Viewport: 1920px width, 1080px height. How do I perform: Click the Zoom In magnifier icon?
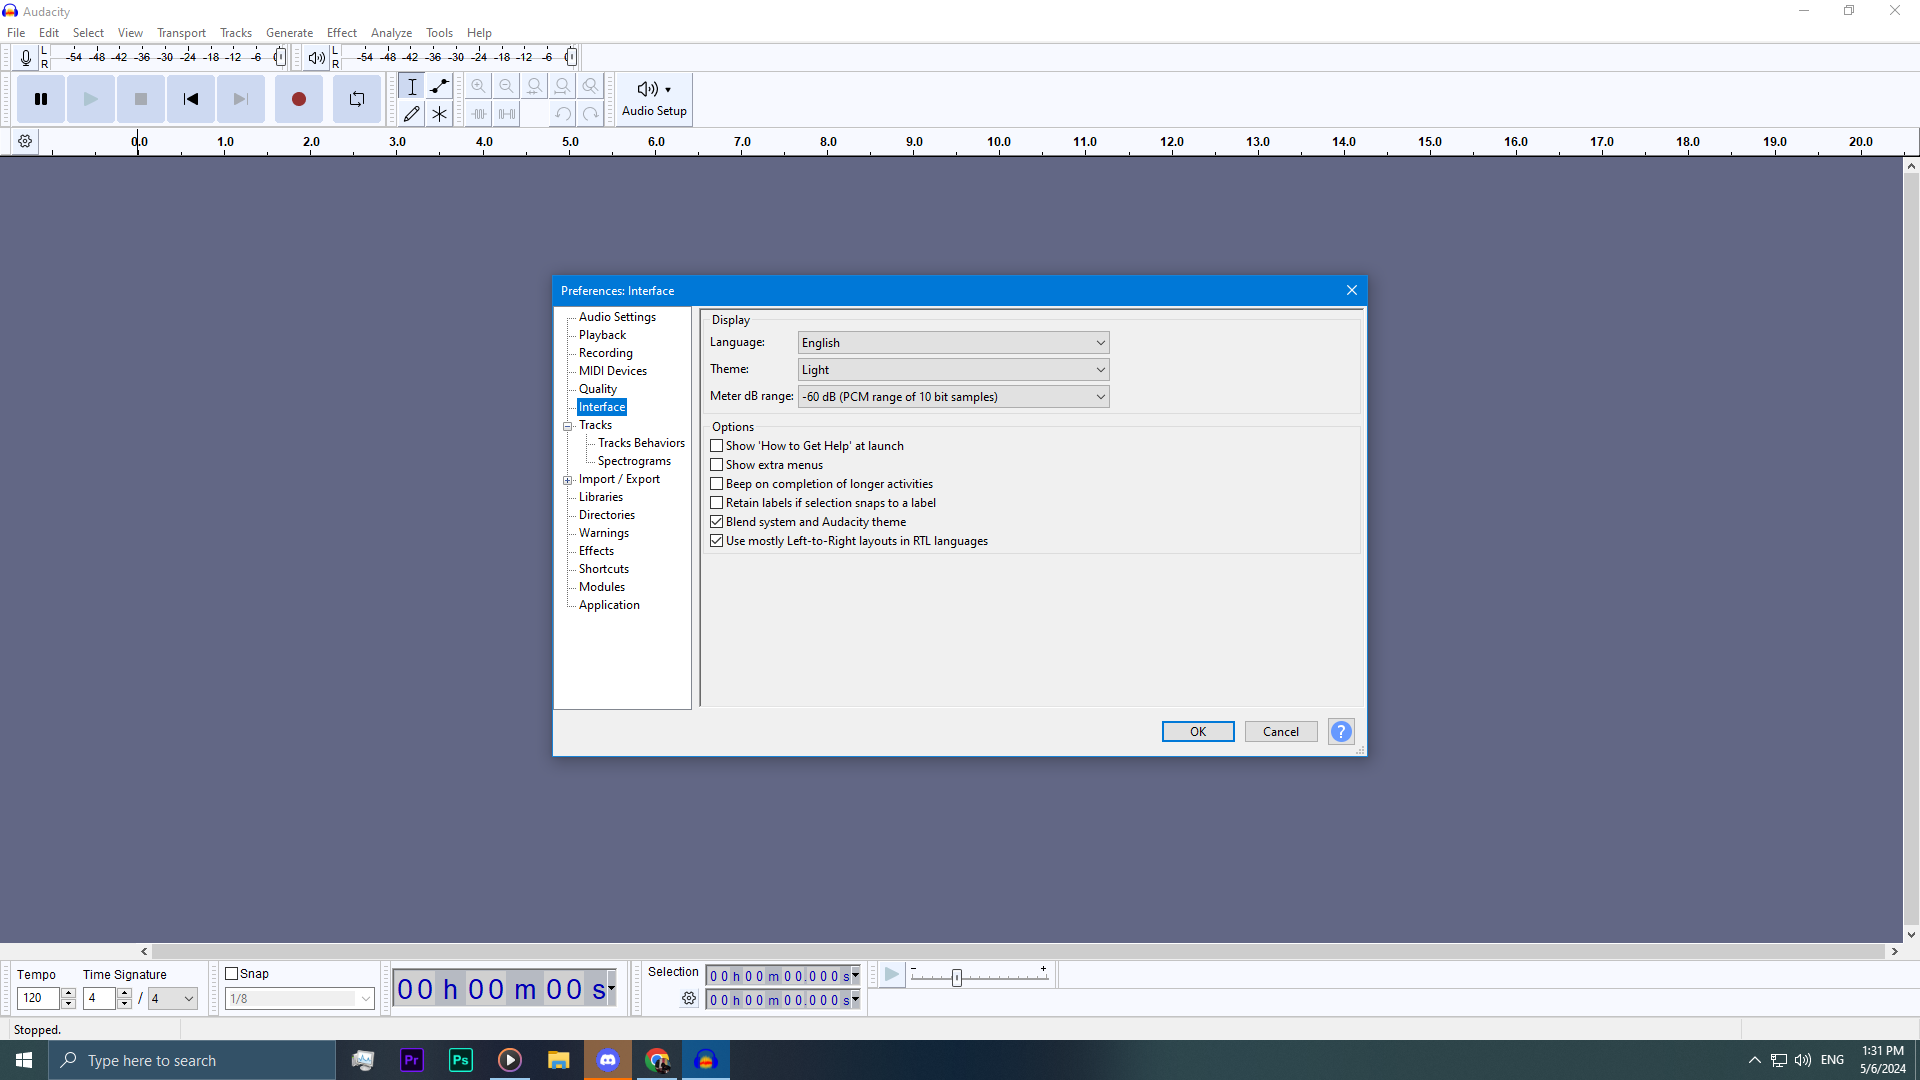(479, 86)
